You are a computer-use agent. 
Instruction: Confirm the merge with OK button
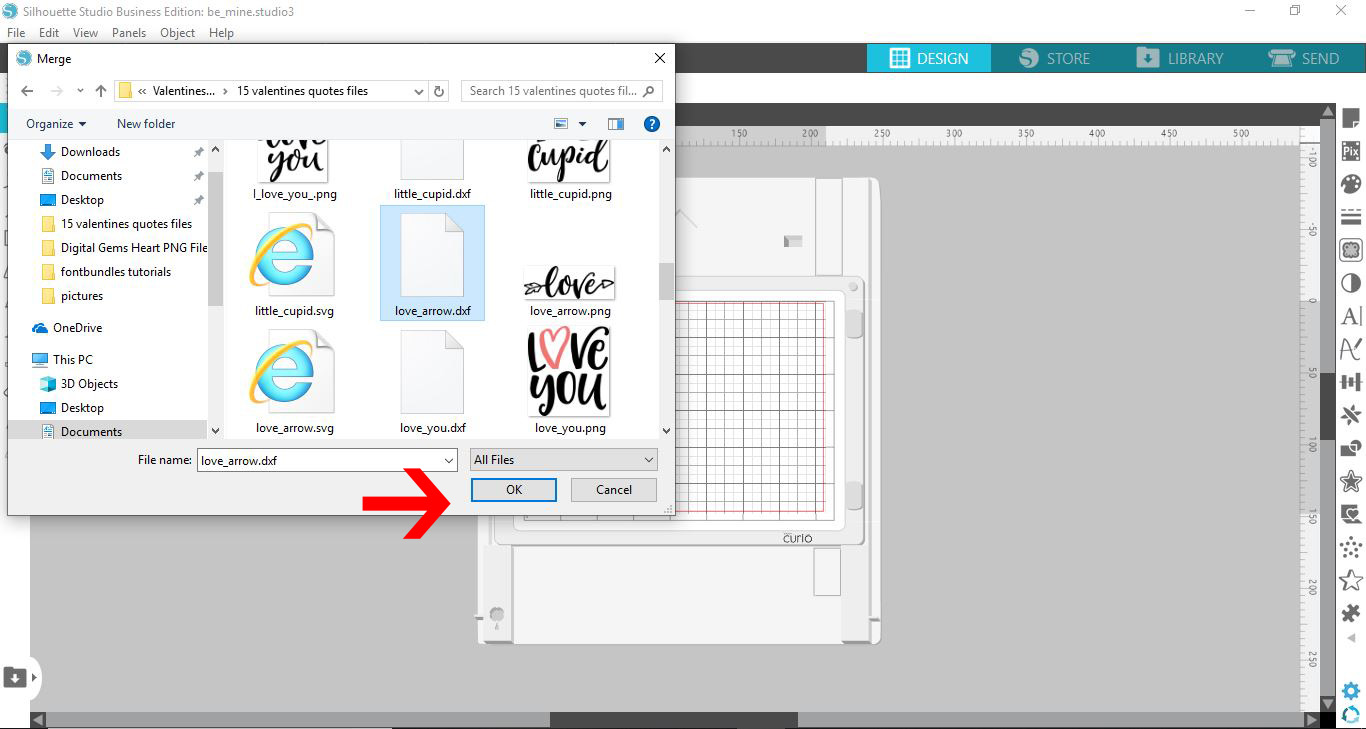click(514, 490)
